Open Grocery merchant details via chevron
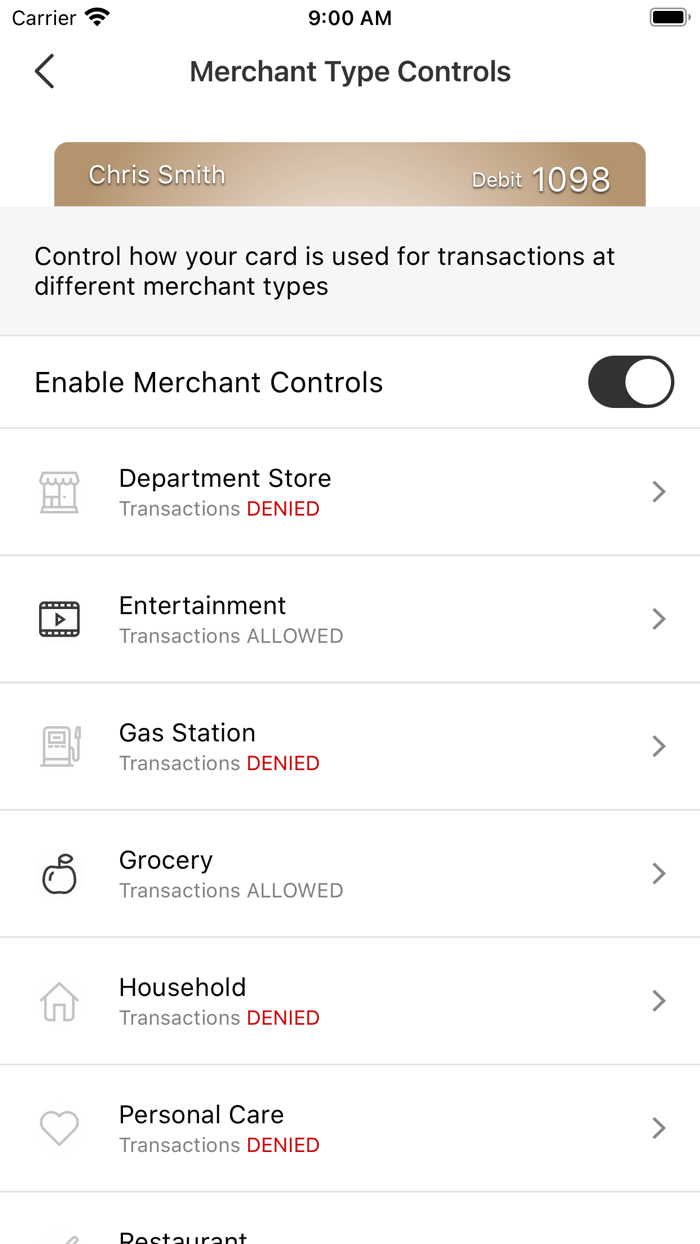700x1244 pixels. [658, 873]
